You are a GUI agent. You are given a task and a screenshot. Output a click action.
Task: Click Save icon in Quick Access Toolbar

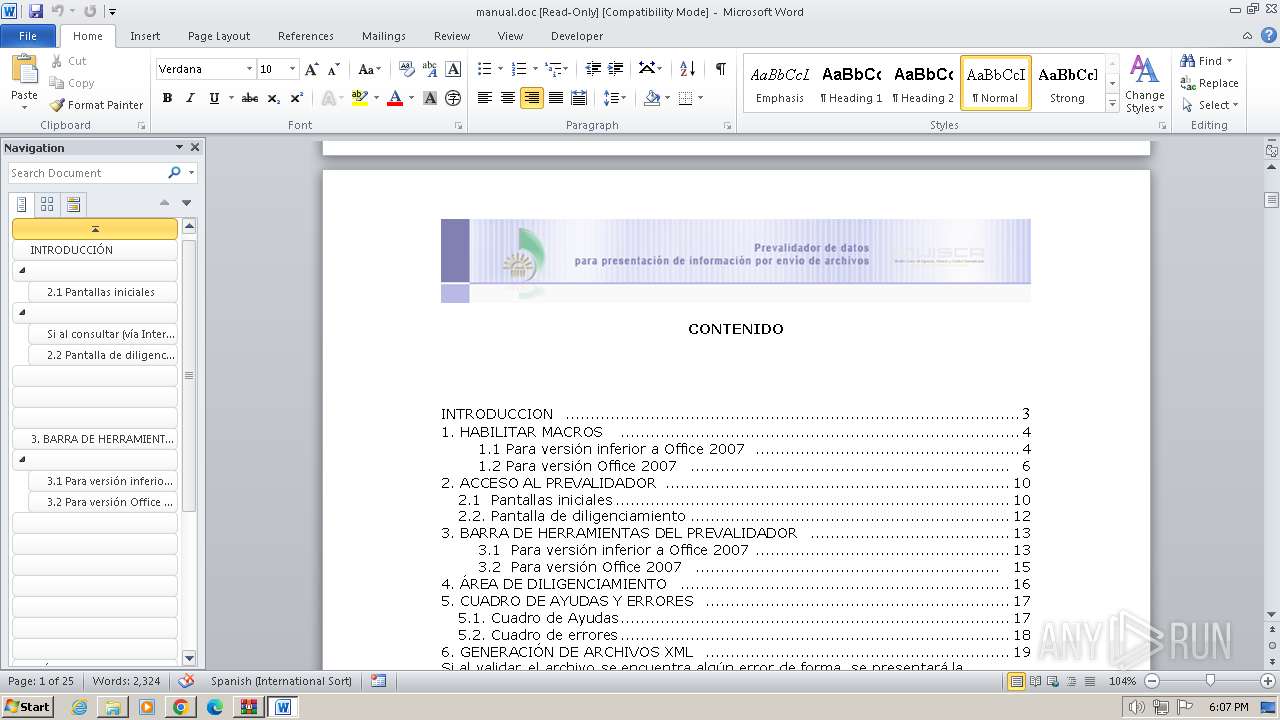[36, 11]
